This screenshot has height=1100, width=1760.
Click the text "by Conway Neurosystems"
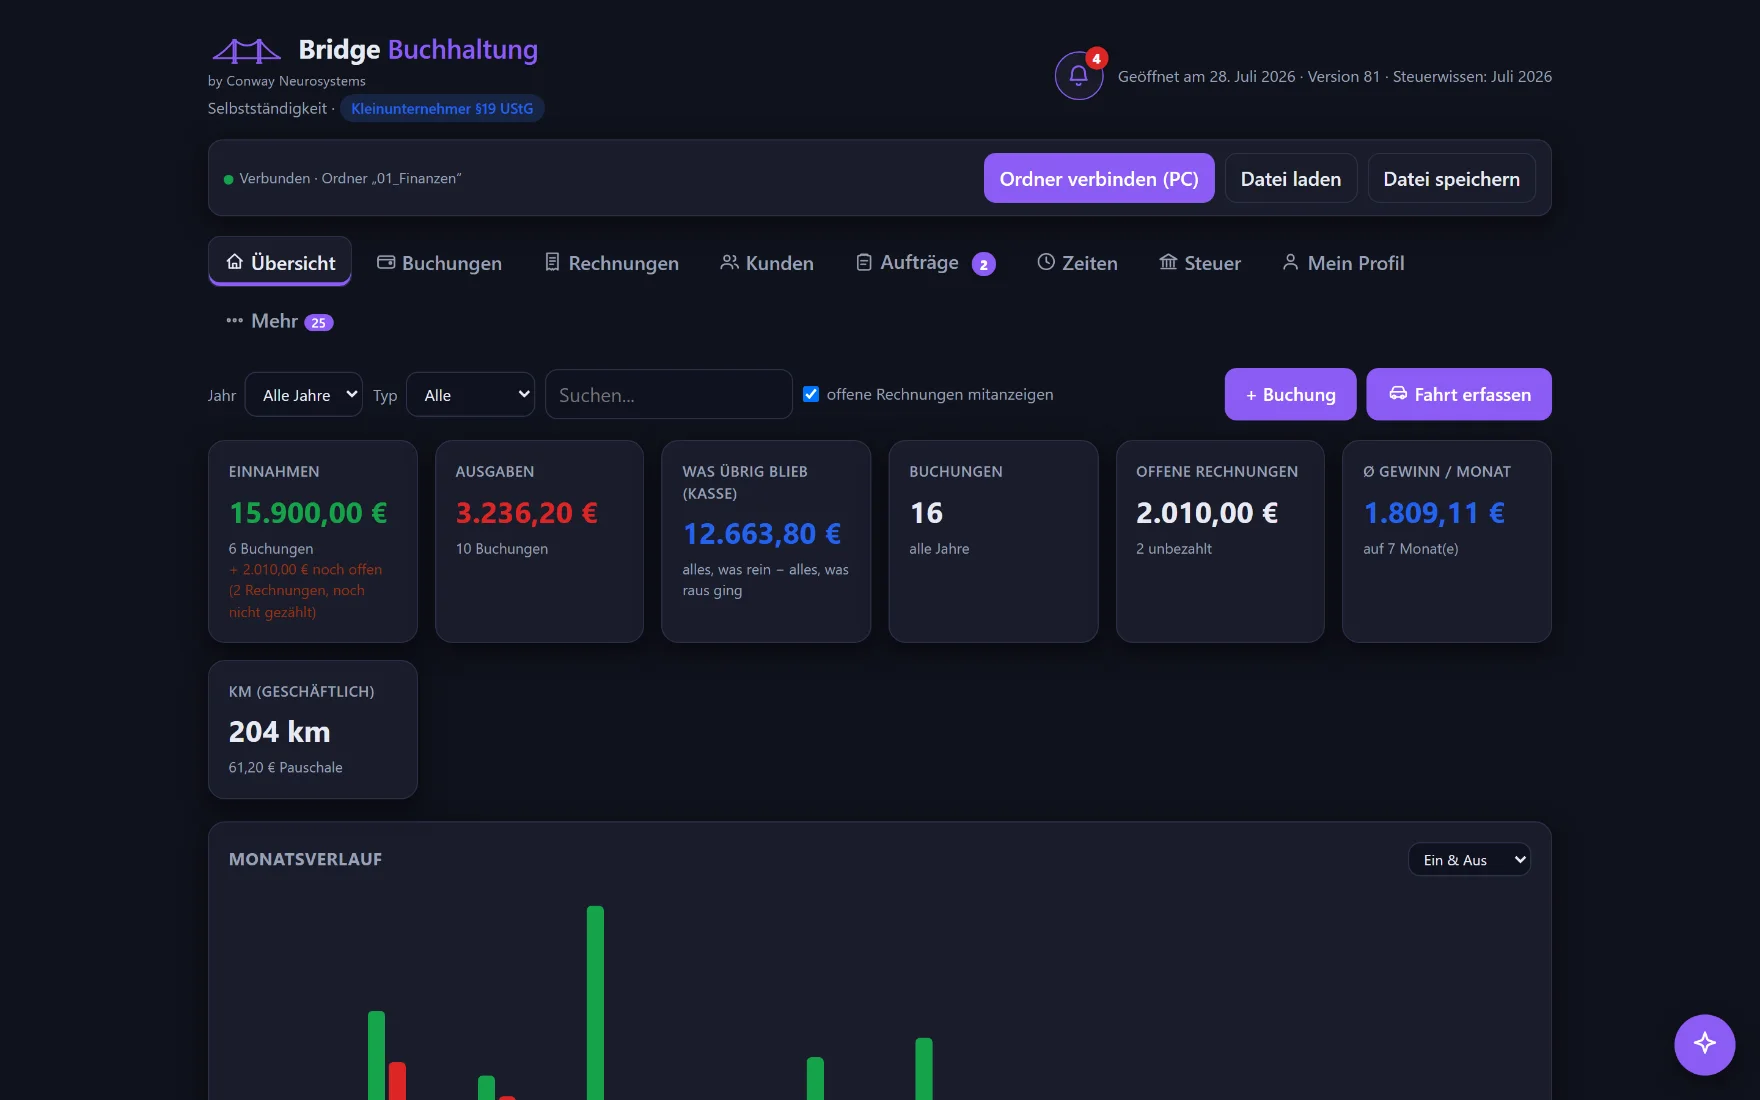click(287, 81)
